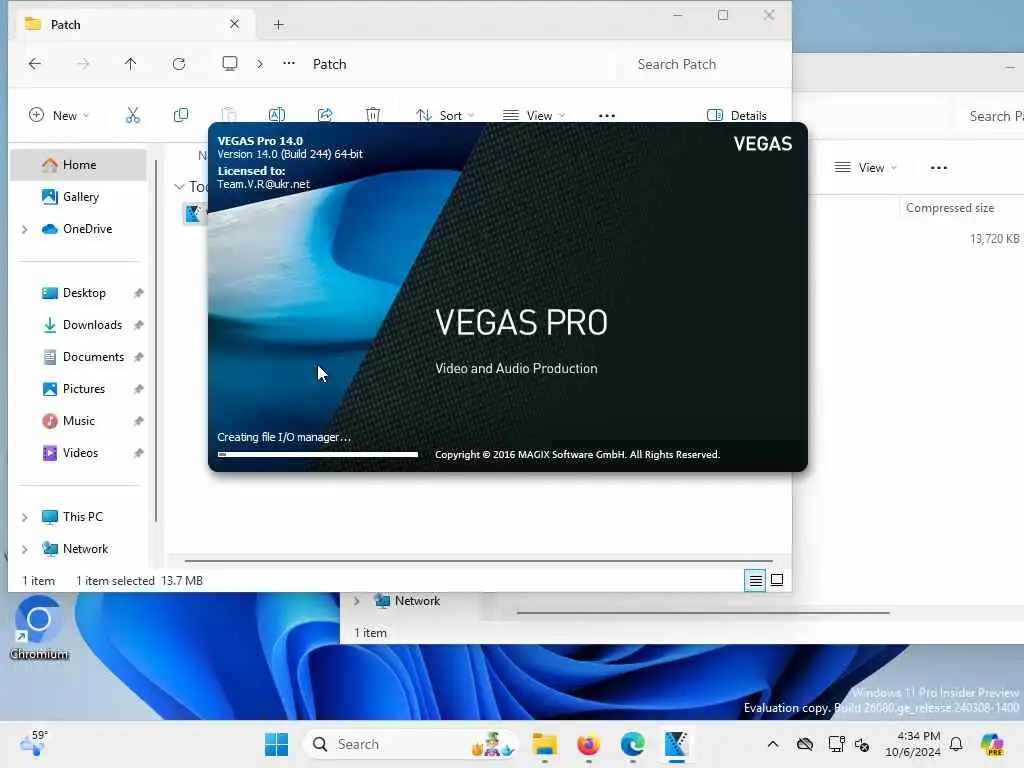Viewport: 1024px width, 768px height.
Task: Click the selected file icon in list
Action: click(193, 214)
